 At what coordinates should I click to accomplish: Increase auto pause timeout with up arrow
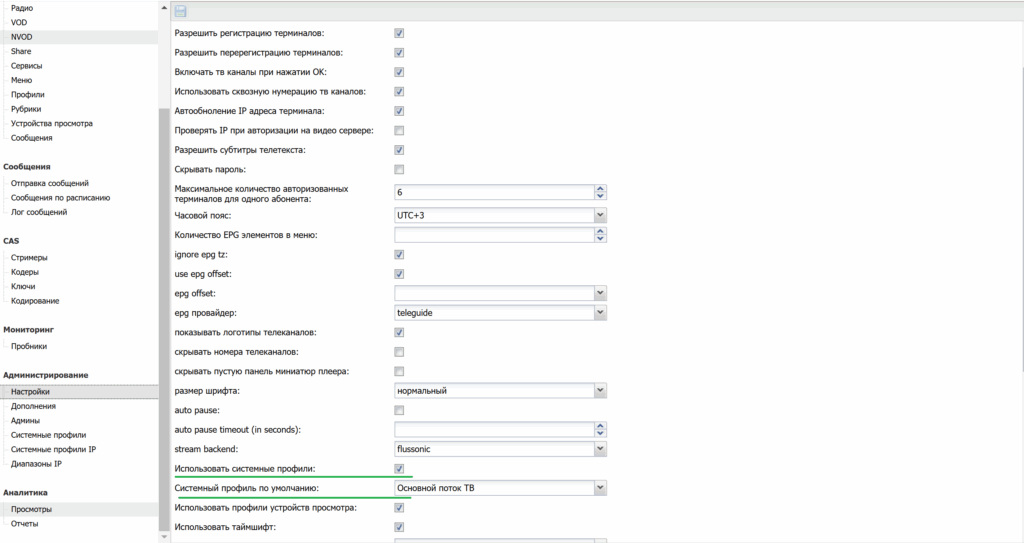600,425
